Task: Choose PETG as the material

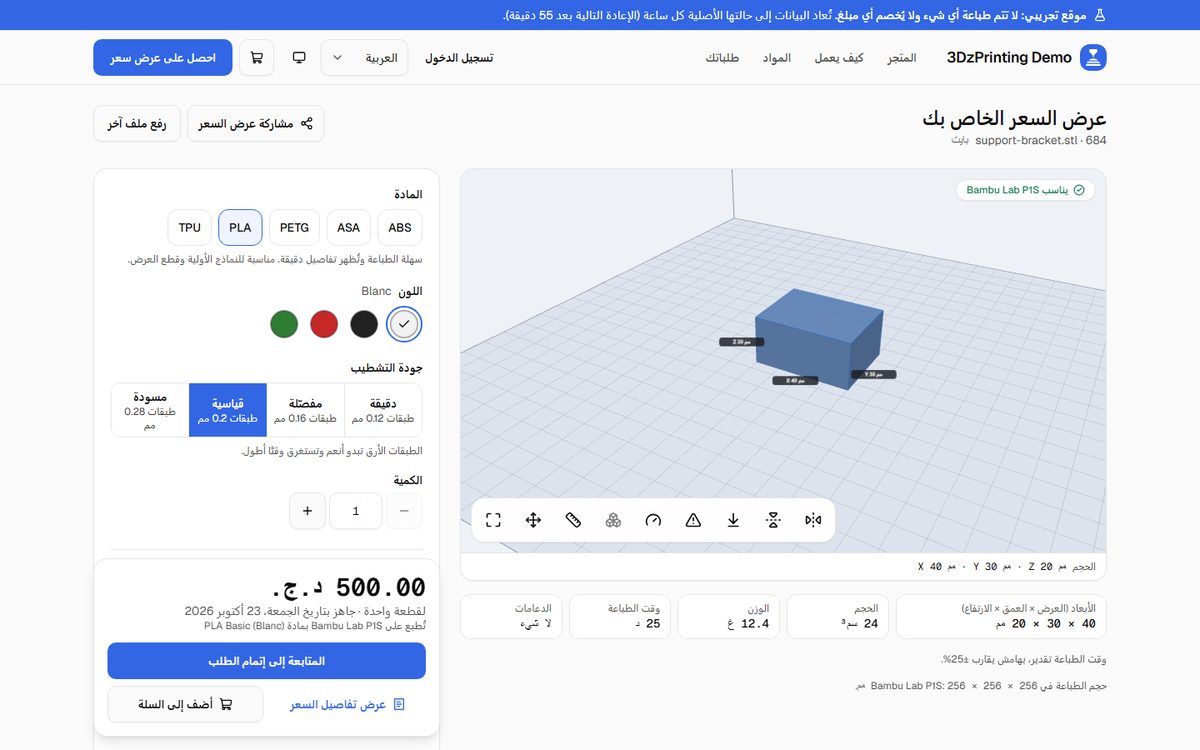Action: tap(295, 227)
